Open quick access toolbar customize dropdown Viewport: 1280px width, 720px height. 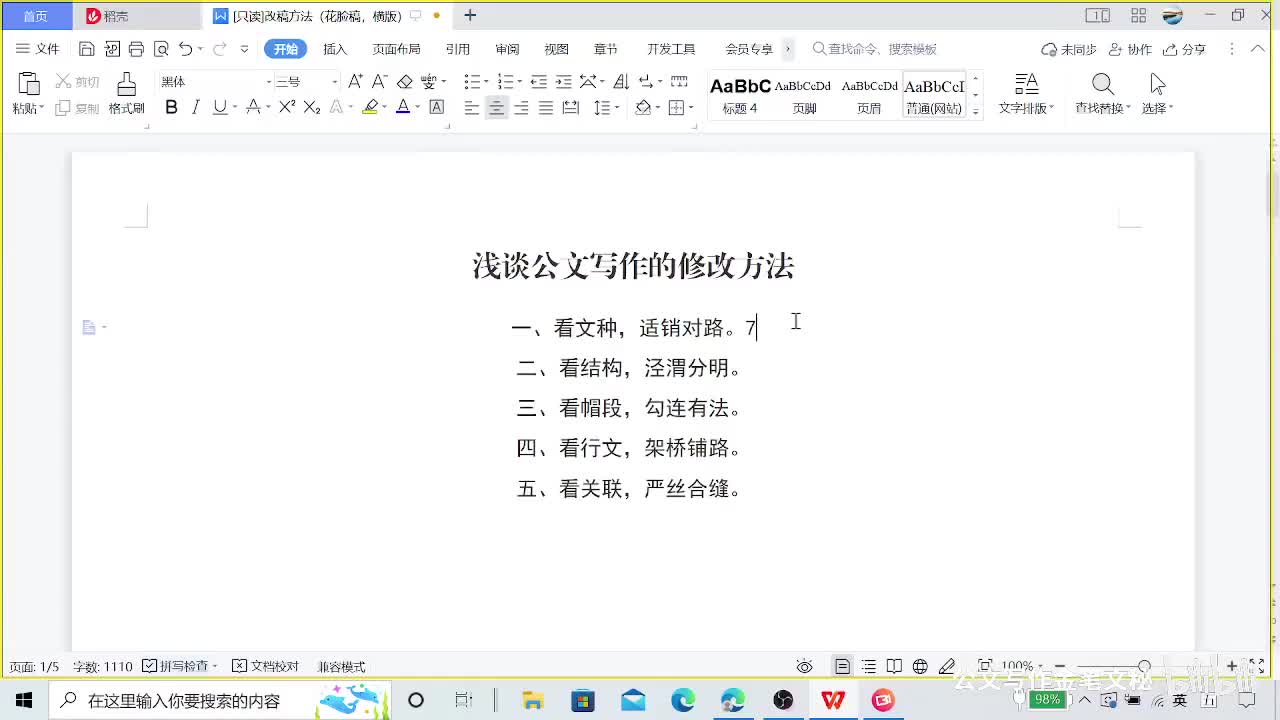(x=244, y=49)
